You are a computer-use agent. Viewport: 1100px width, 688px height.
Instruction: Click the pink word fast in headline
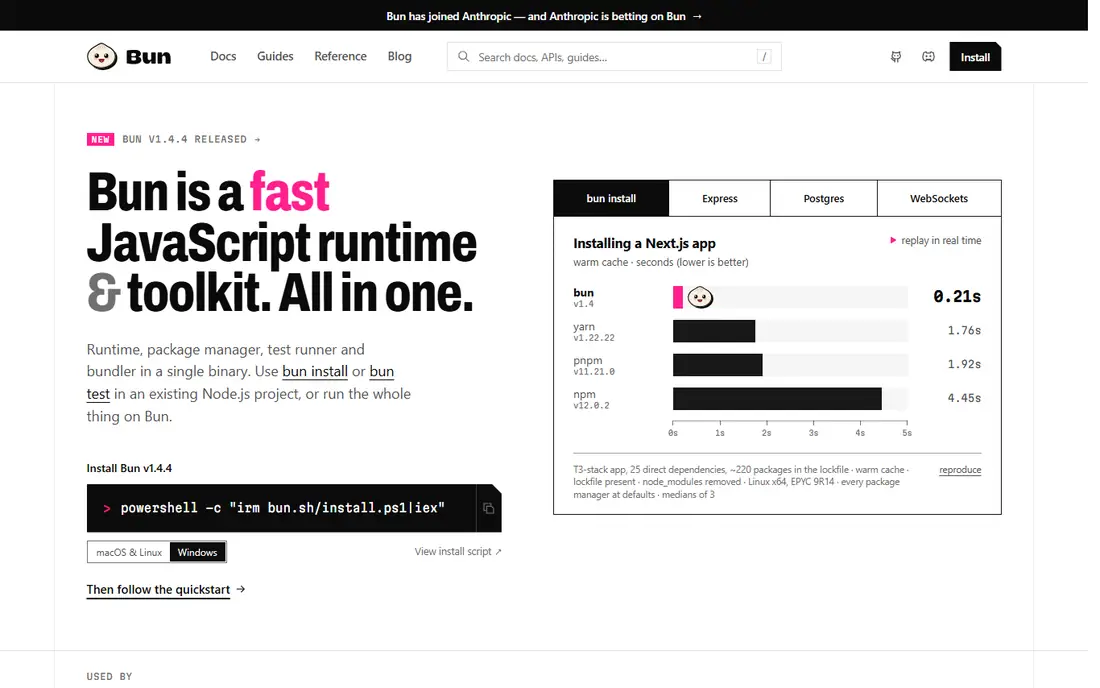290,191
